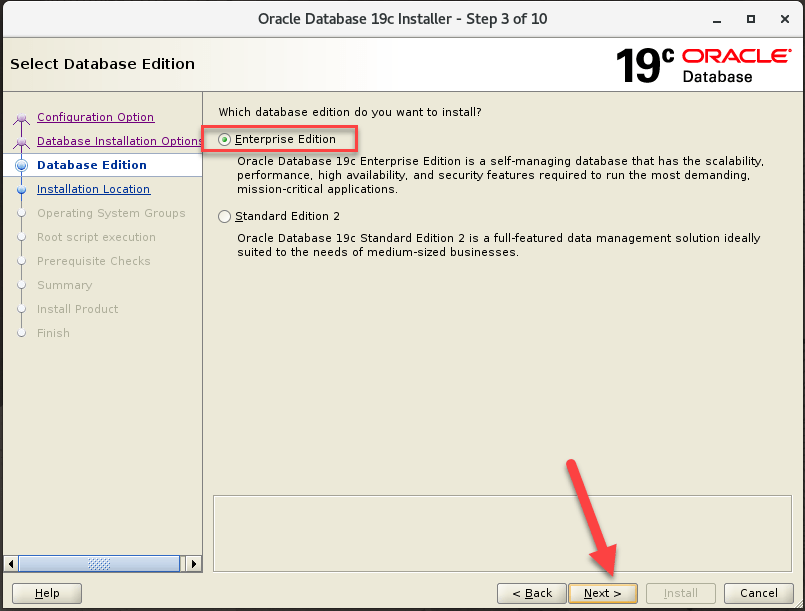Choose the Standard Edition 2 option

(x=224, y=217)
